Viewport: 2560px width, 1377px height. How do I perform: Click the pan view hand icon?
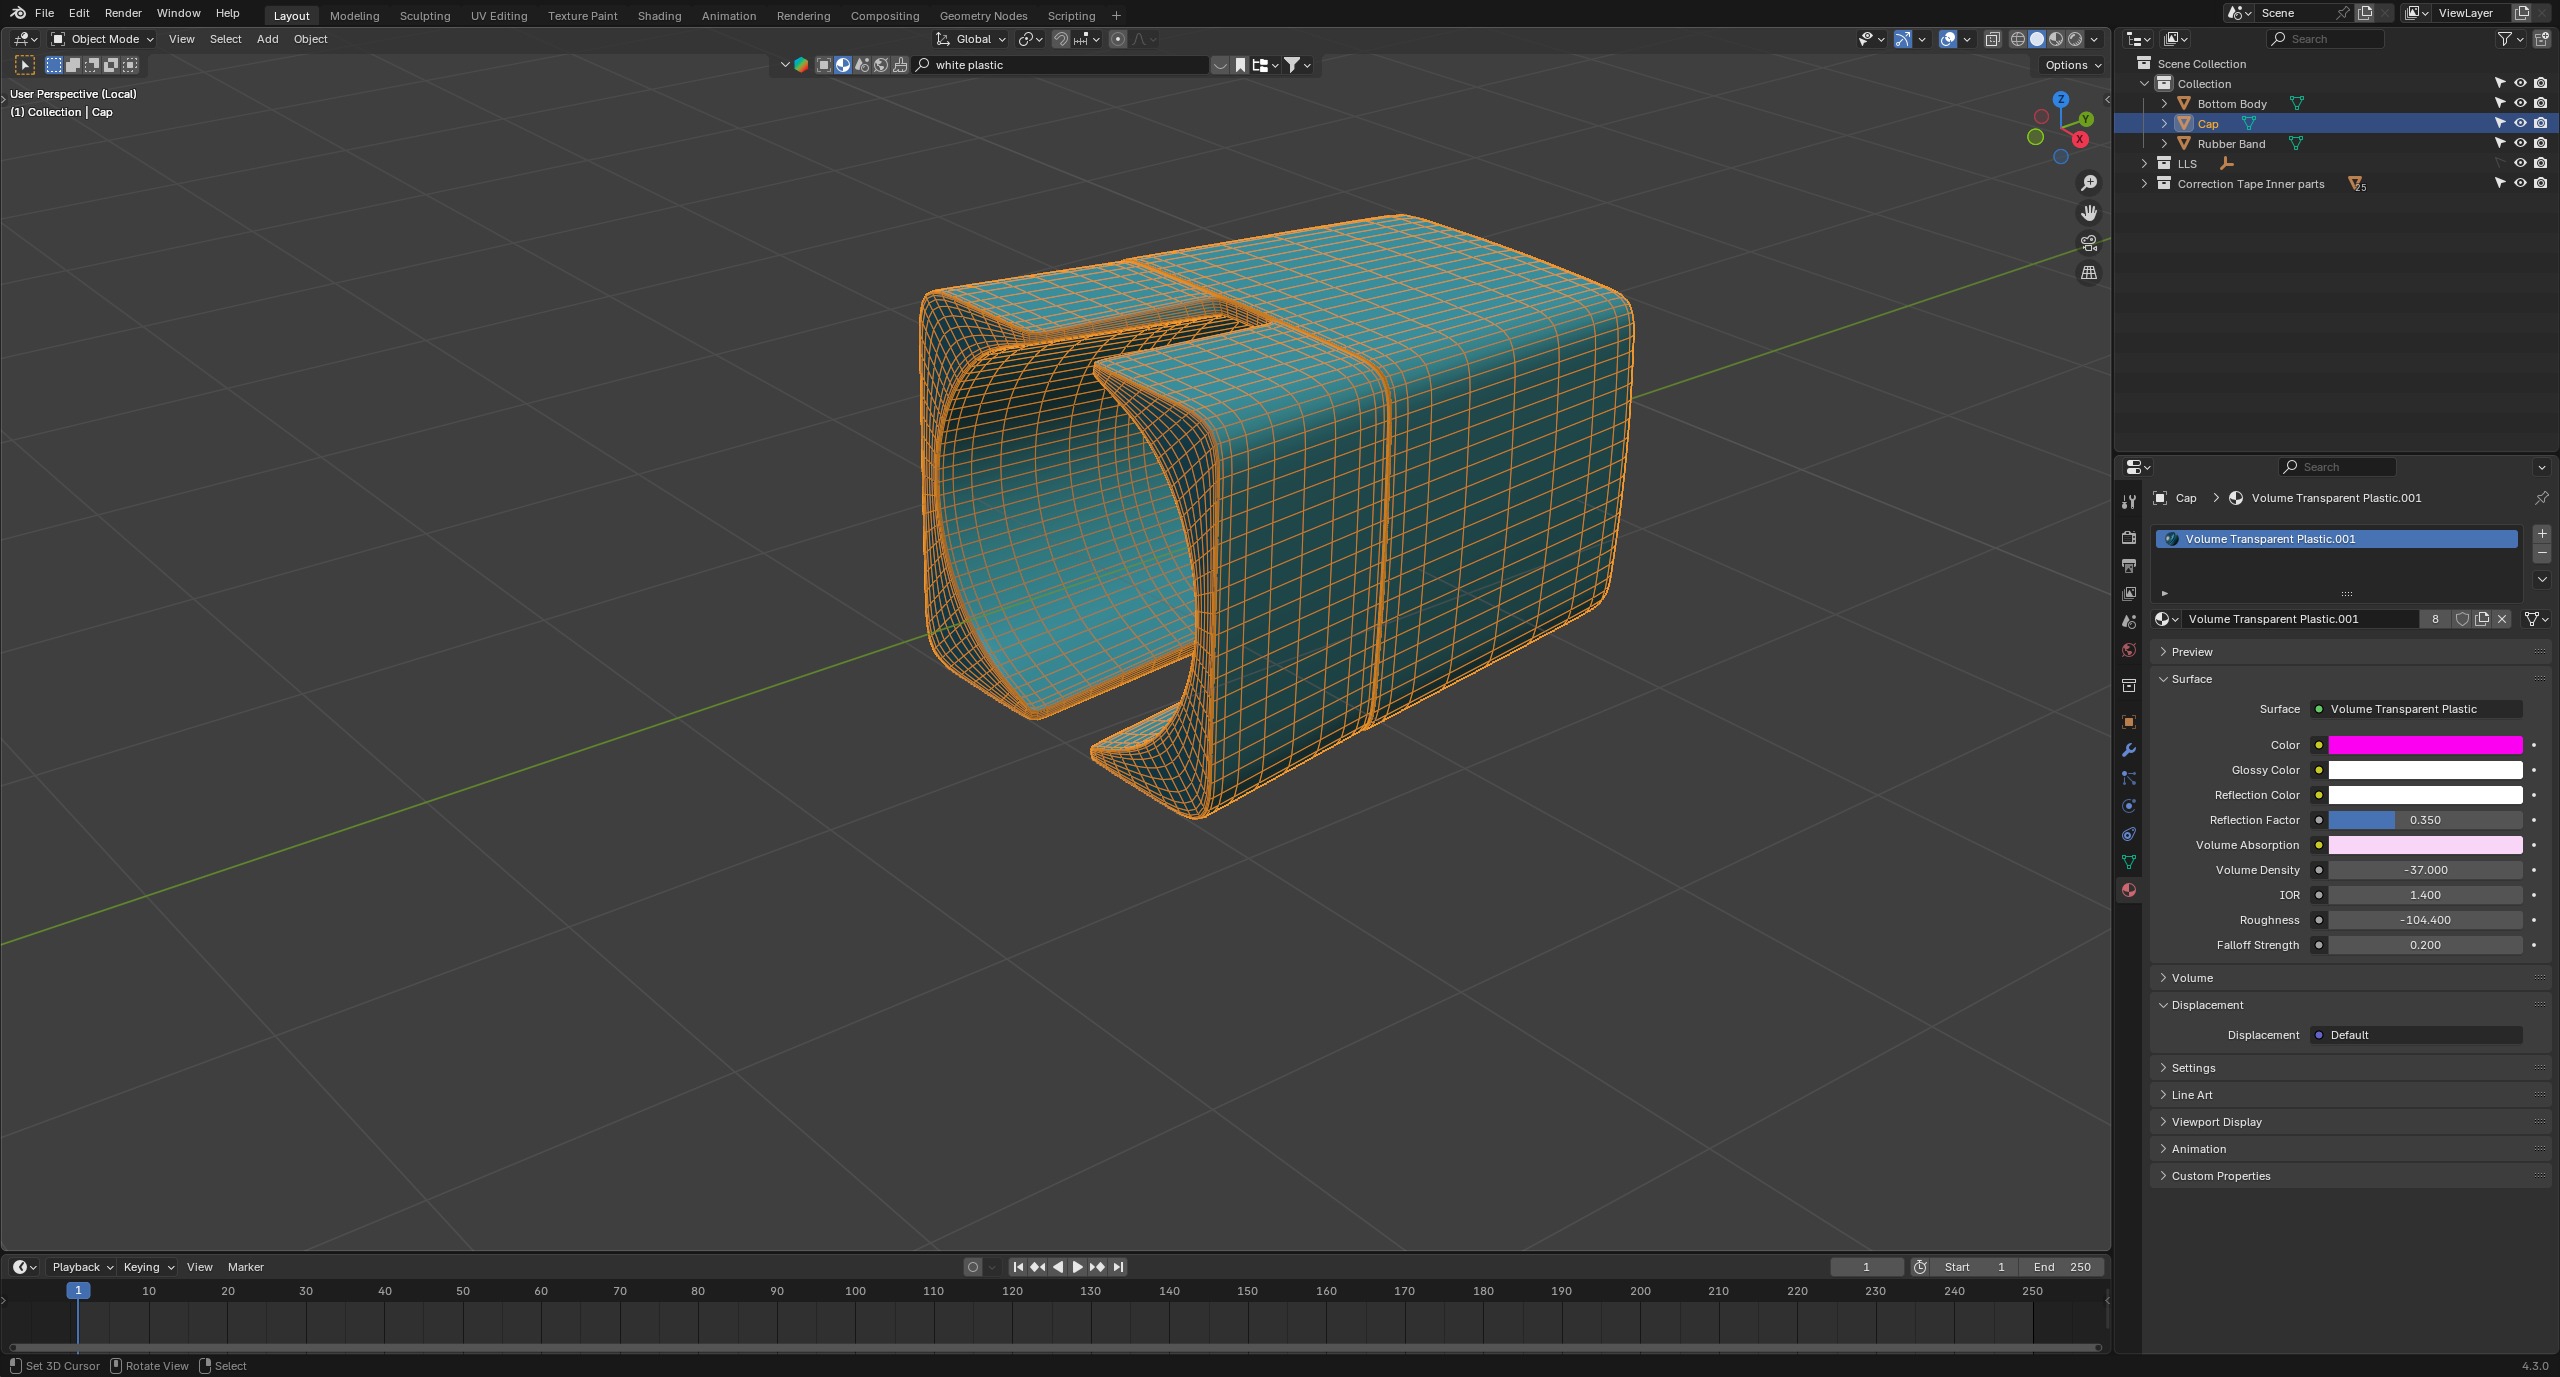[2089, 213]
